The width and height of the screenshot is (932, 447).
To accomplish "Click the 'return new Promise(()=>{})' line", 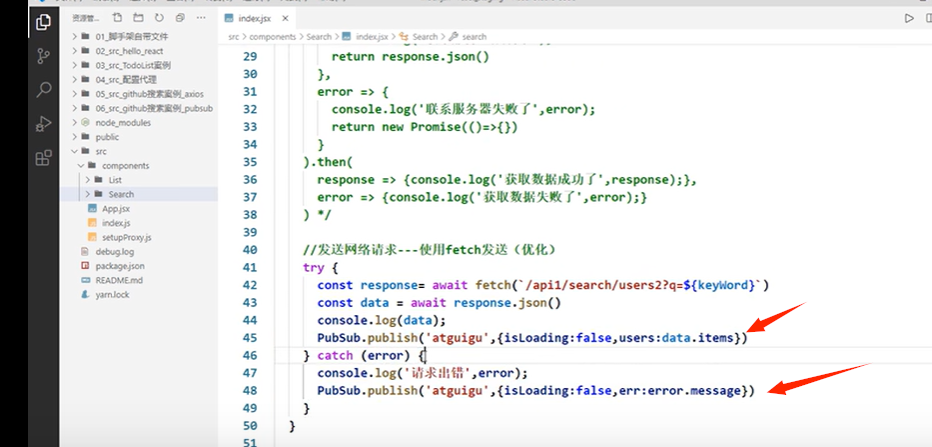I will [x=427, y=127].
